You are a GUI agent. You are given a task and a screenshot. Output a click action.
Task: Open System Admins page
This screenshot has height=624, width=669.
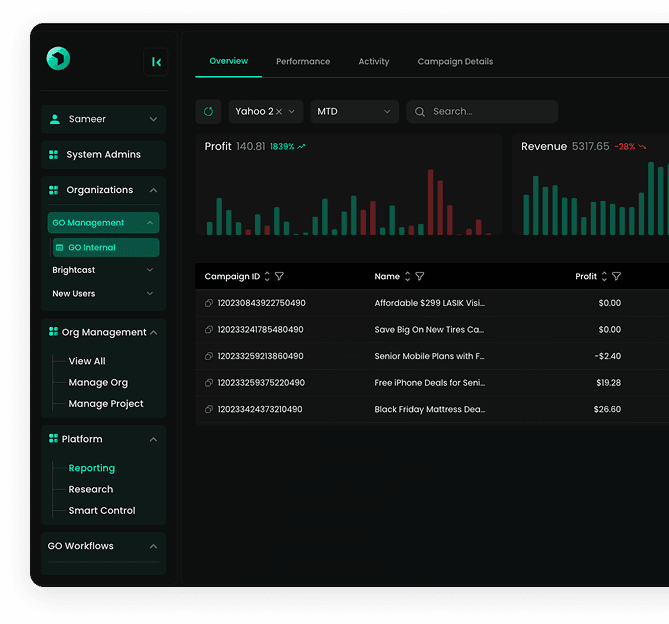[104, 155]
